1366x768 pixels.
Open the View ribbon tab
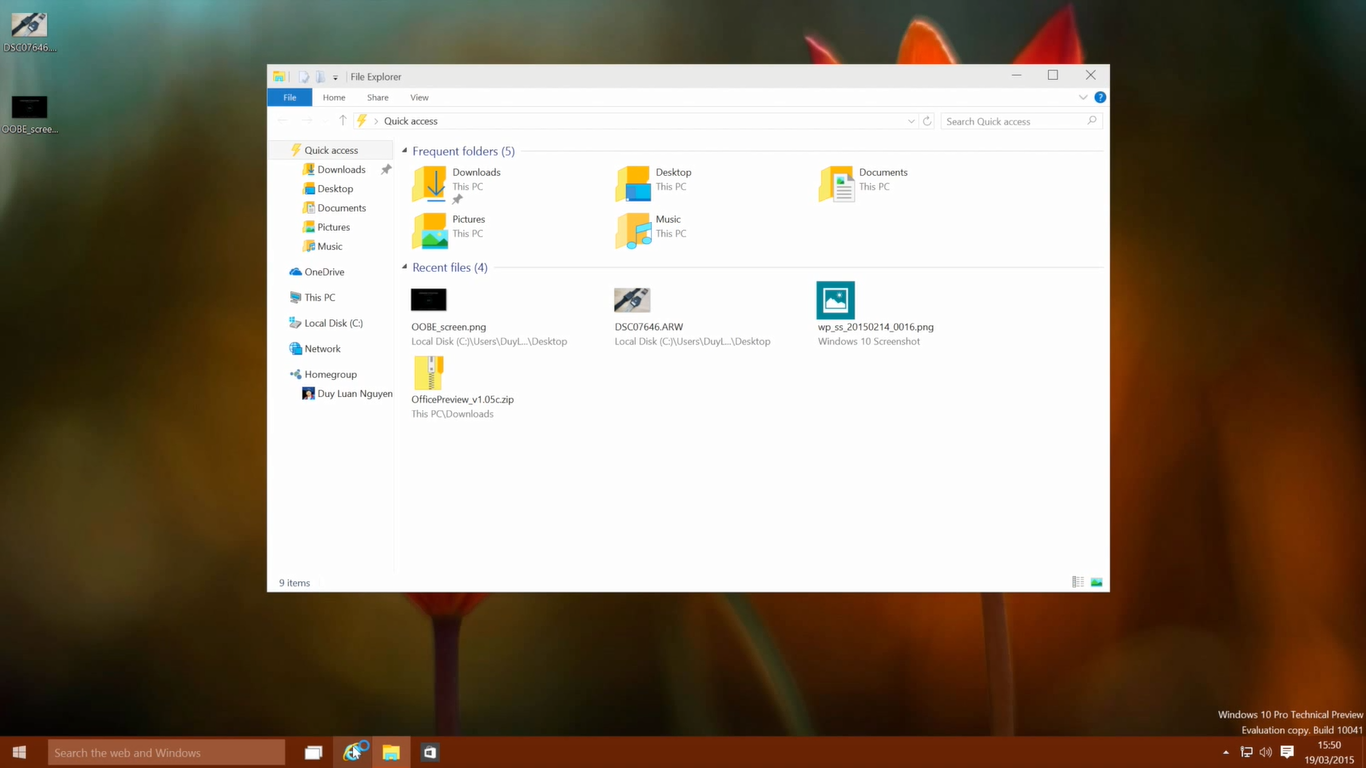(x=419, y=97)
